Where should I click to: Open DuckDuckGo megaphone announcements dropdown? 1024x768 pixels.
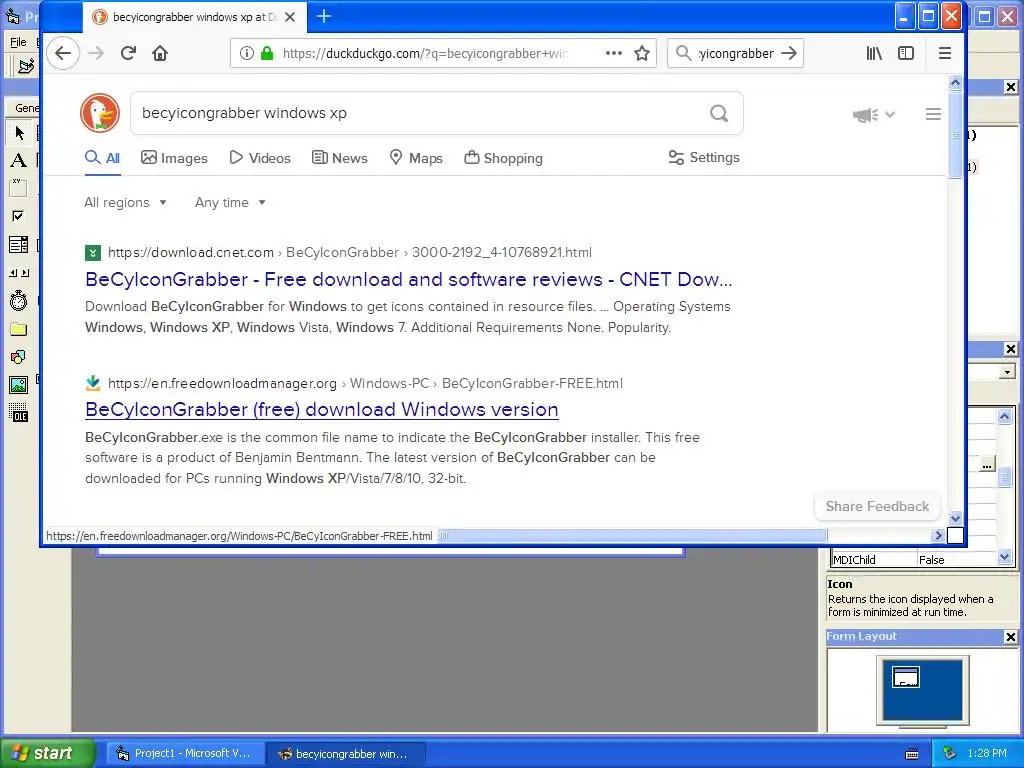click(873, 115)
